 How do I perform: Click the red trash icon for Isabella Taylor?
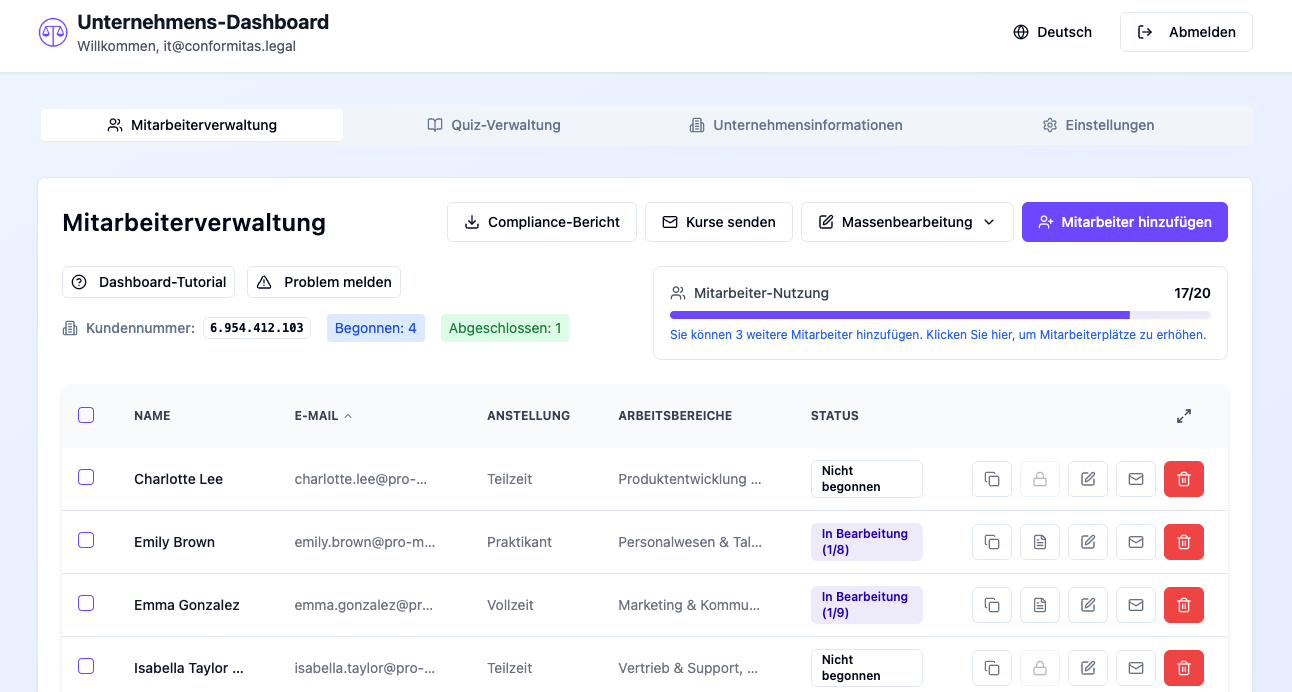coord(1183,668)
